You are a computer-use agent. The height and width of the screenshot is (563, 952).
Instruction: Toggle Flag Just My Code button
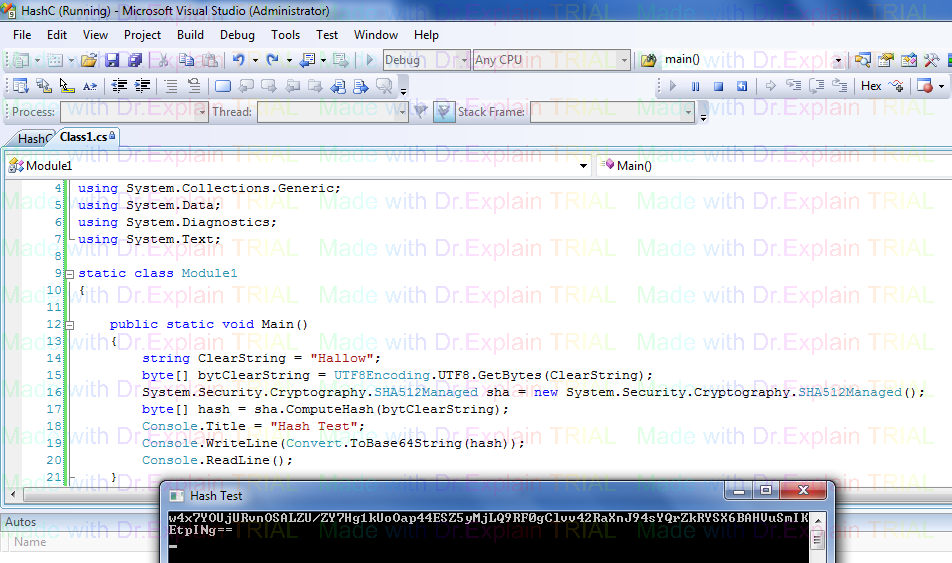pos(444,112)
